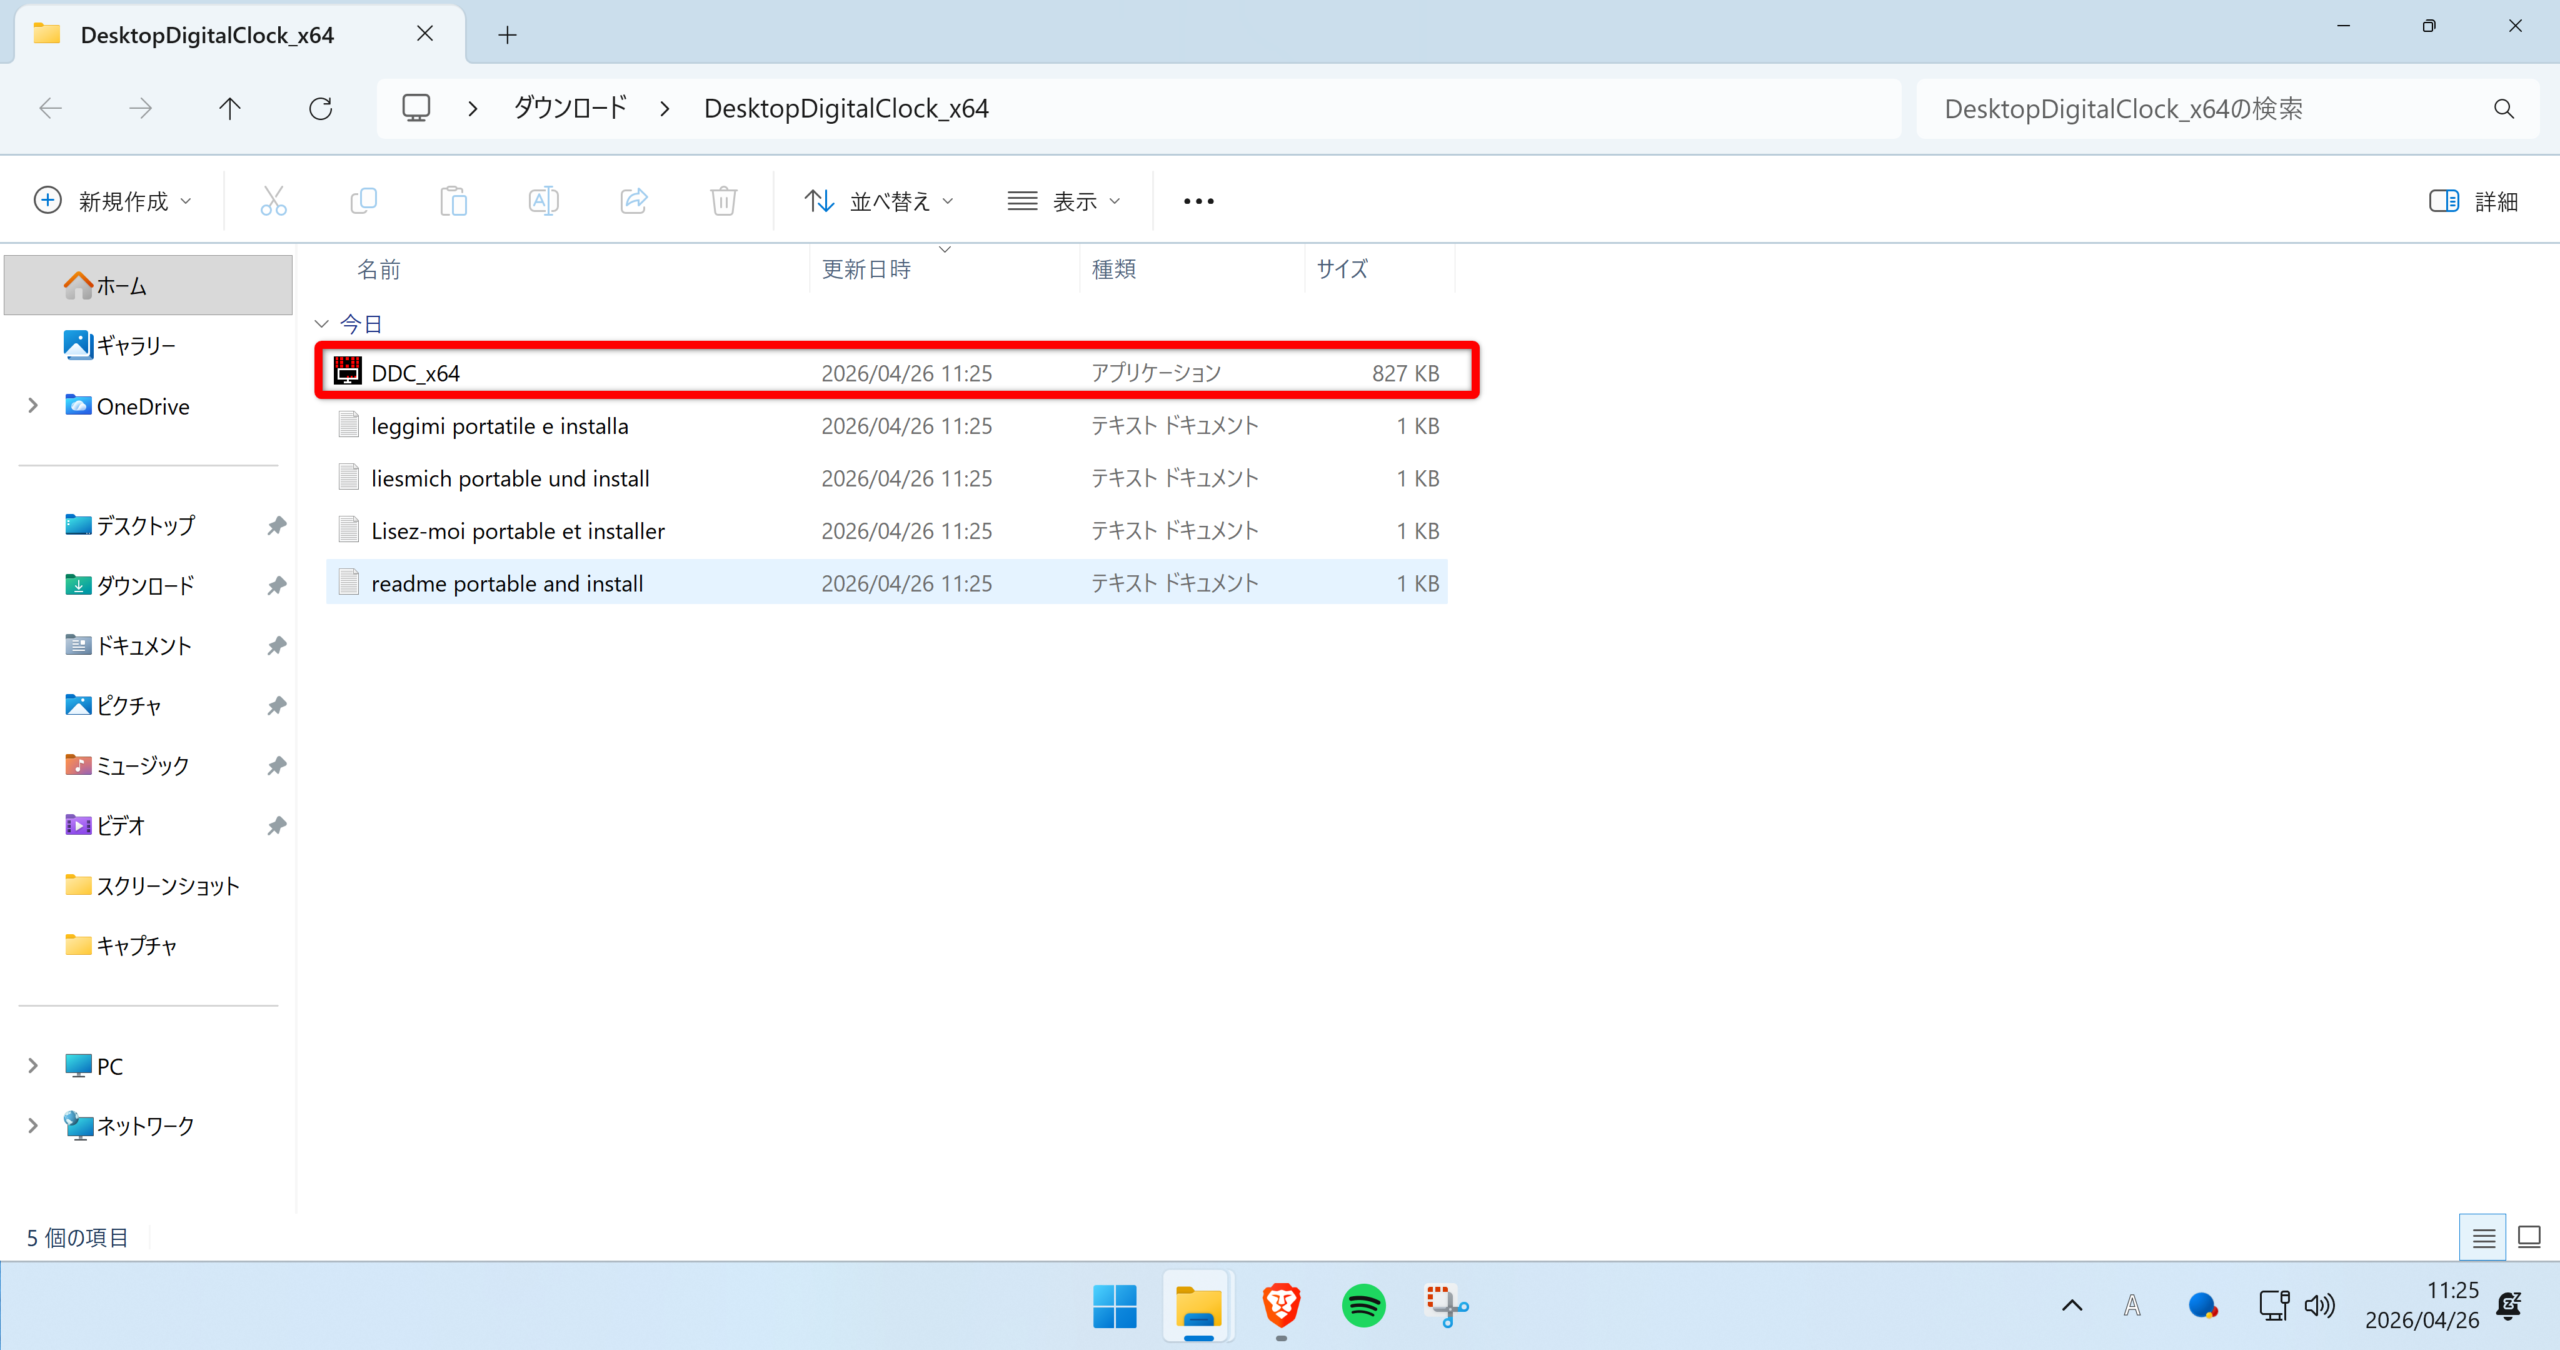The height and width of the screenshot is (1350, 2560).
Task: Click the Cut scissors icon in toolbar
Action: point(273,201)
